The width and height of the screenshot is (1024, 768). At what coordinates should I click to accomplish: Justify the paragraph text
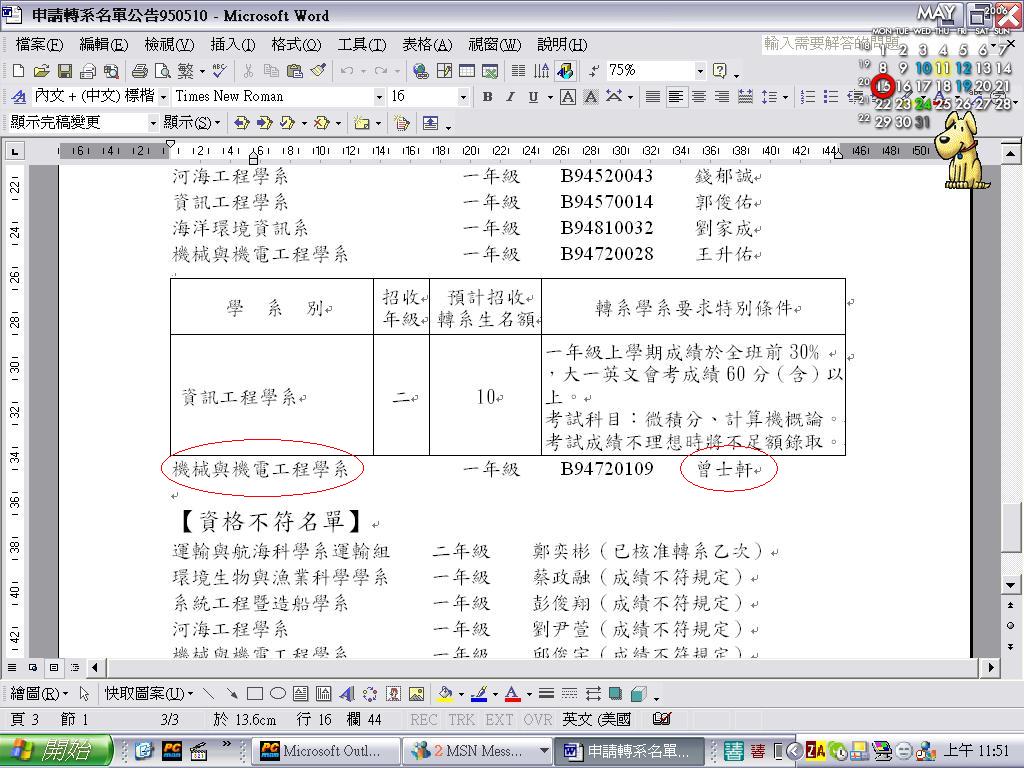coord(652,97)
